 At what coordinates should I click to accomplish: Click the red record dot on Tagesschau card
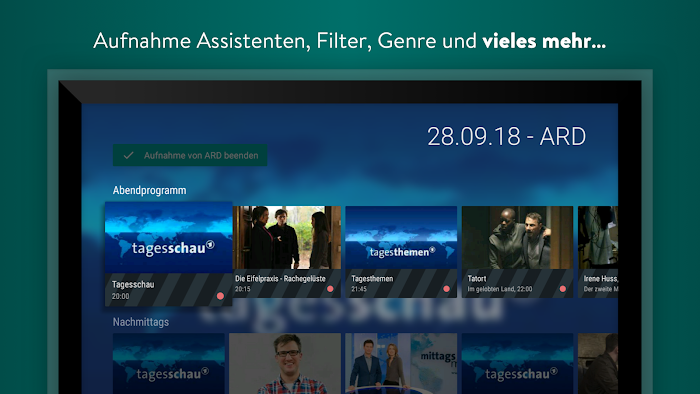[x=220, y=296]
